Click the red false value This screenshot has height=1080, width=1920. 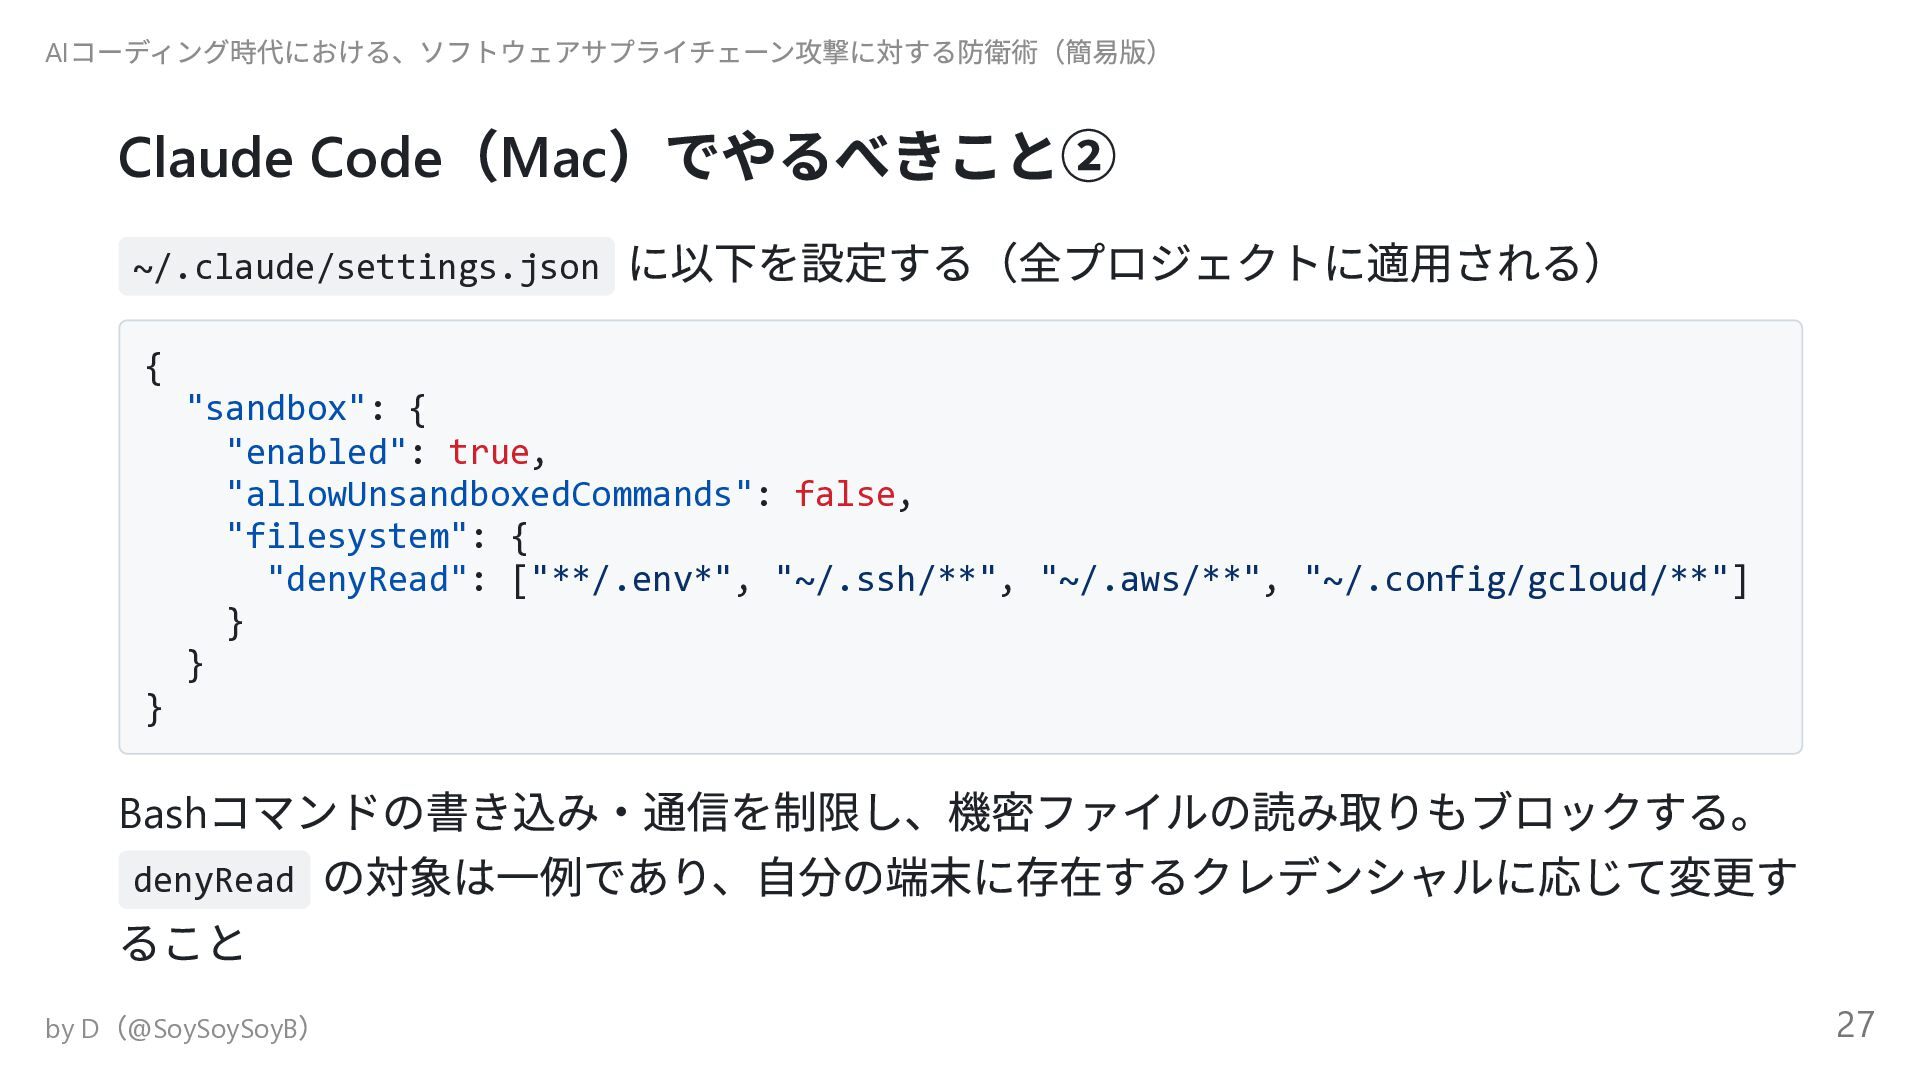pyautogui.click(x=844, y=494)
